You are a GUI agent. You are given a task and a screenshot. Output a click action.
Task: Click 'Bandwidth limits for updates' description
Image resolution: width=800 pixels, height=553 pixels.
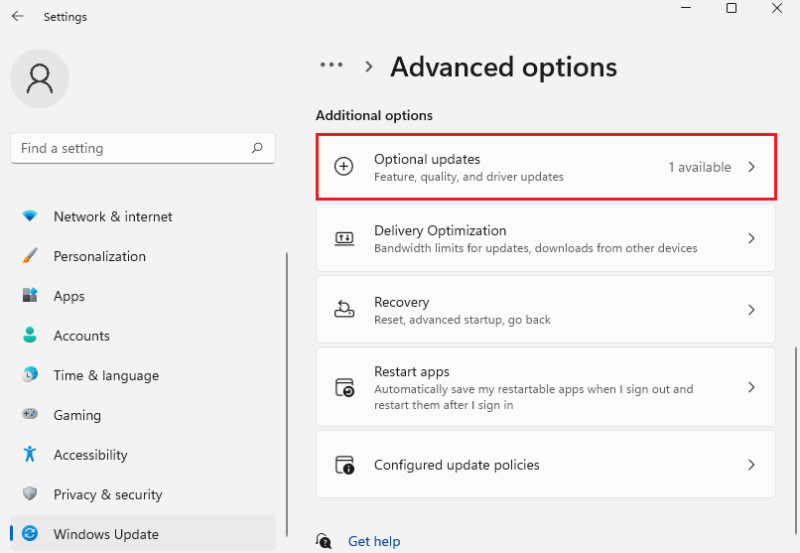point(536,248)
